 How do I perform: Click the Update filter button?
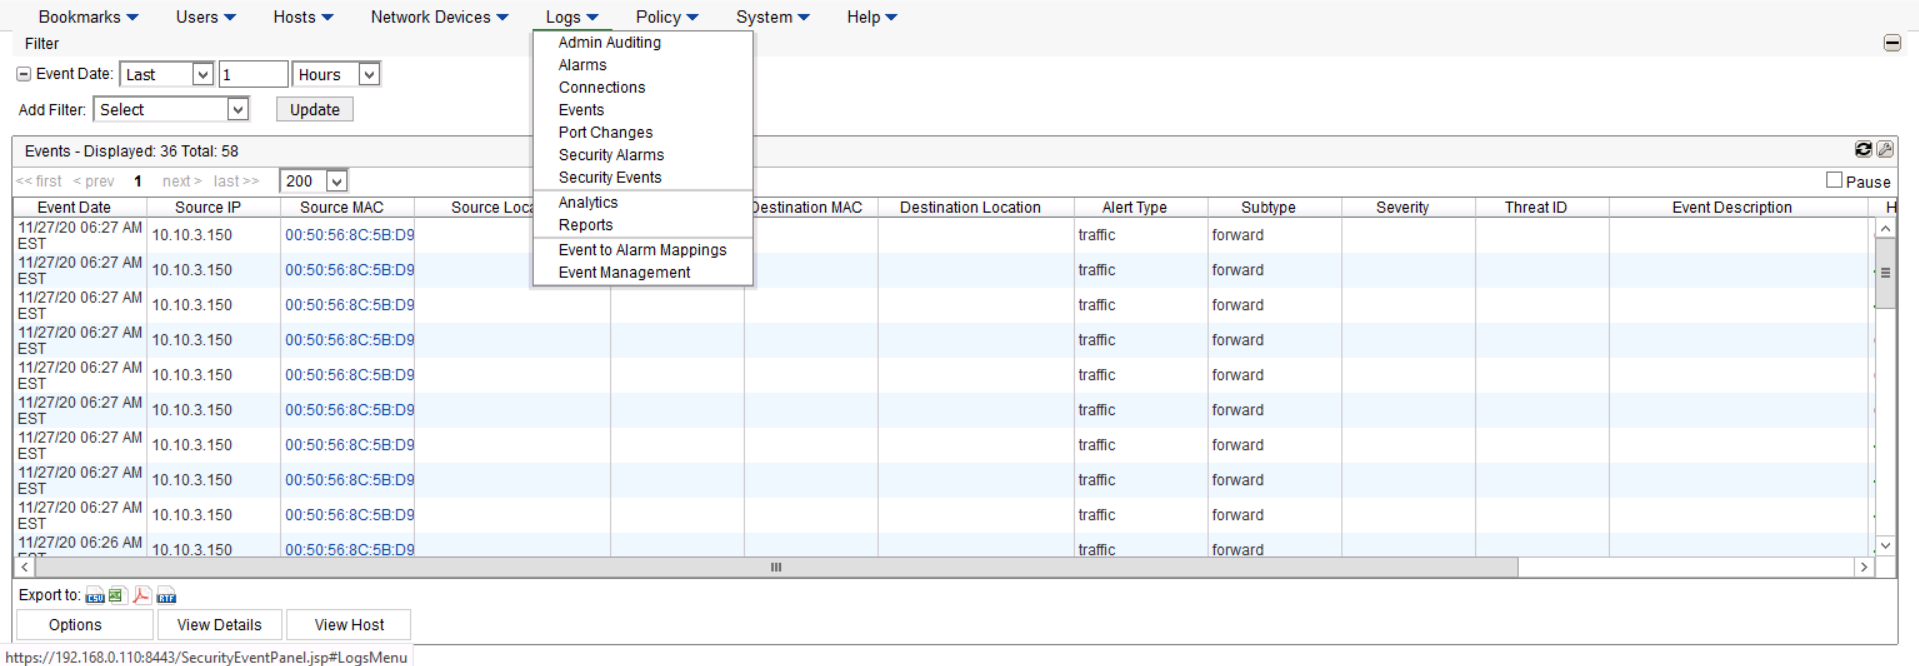pos(315,109)
